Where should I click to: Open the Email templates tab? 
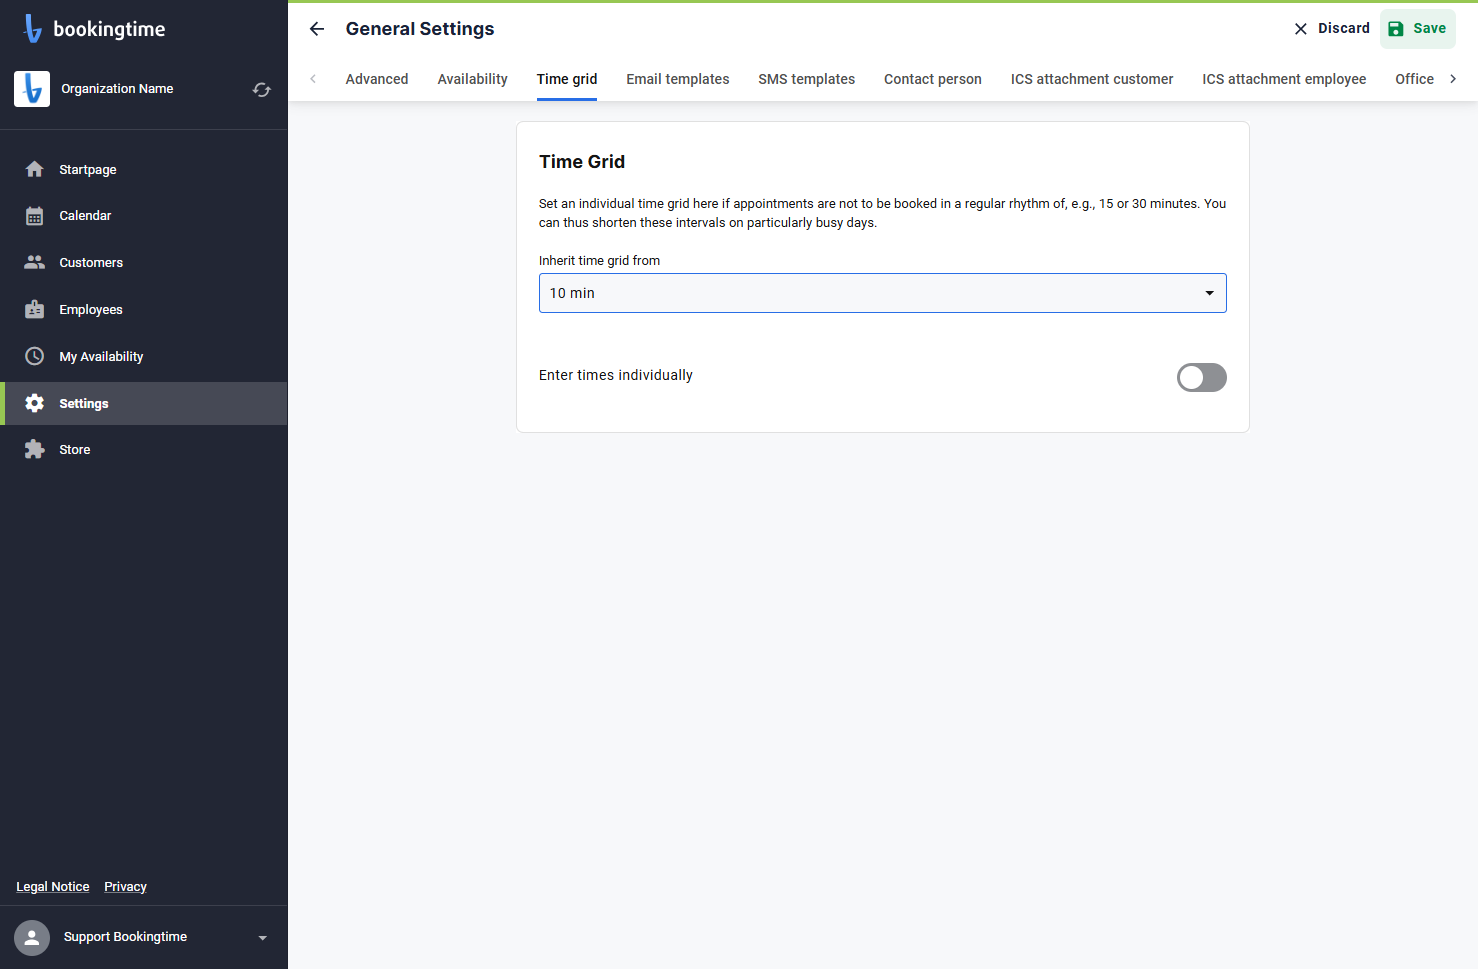(678, 79)
